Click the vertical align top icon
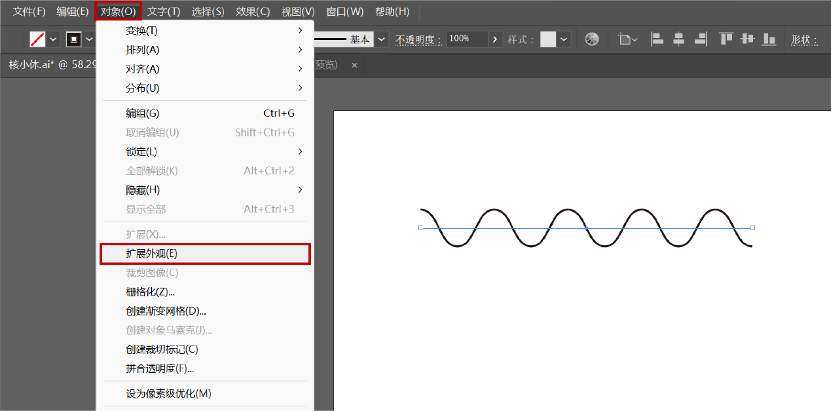This screenshot has height=412, width=832. (726, 39)
